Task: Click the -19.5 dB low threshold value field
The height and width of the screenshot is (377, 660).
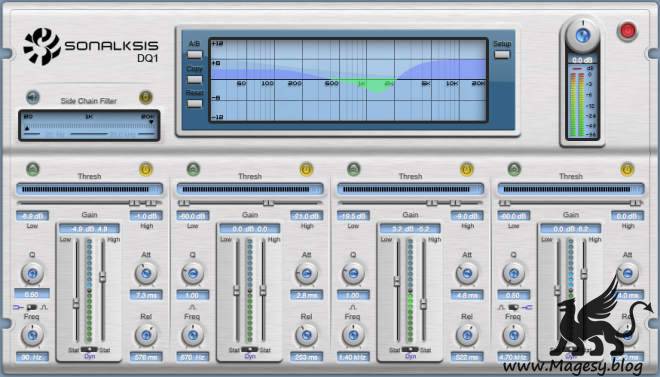Action: tap(353, 216)
